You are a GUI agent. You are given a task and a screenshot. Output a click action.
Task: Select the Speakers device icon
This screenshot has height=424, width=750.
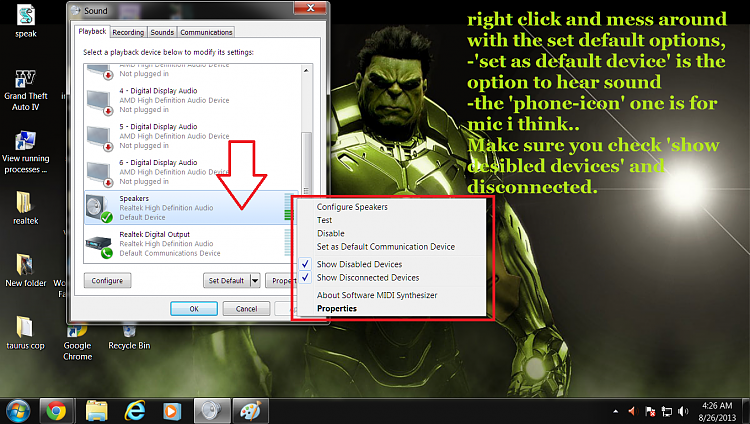[99, 209]
